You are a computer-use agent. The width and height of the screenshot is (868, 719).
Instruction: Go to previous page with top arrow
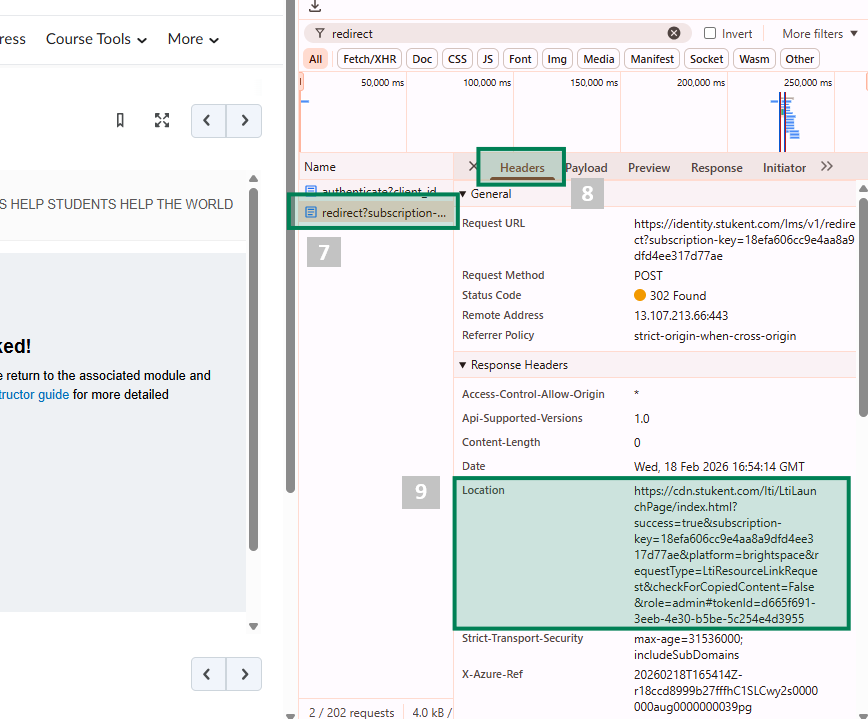[x=208, y=121]
